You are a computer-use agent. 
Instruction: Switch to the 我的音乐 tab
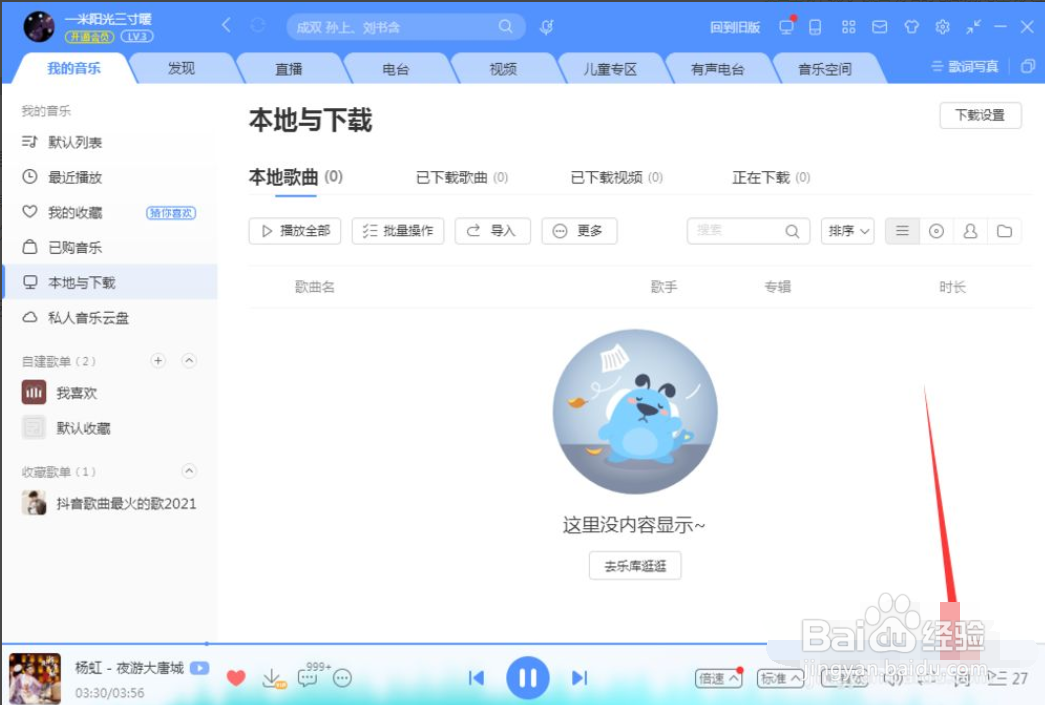73,68
